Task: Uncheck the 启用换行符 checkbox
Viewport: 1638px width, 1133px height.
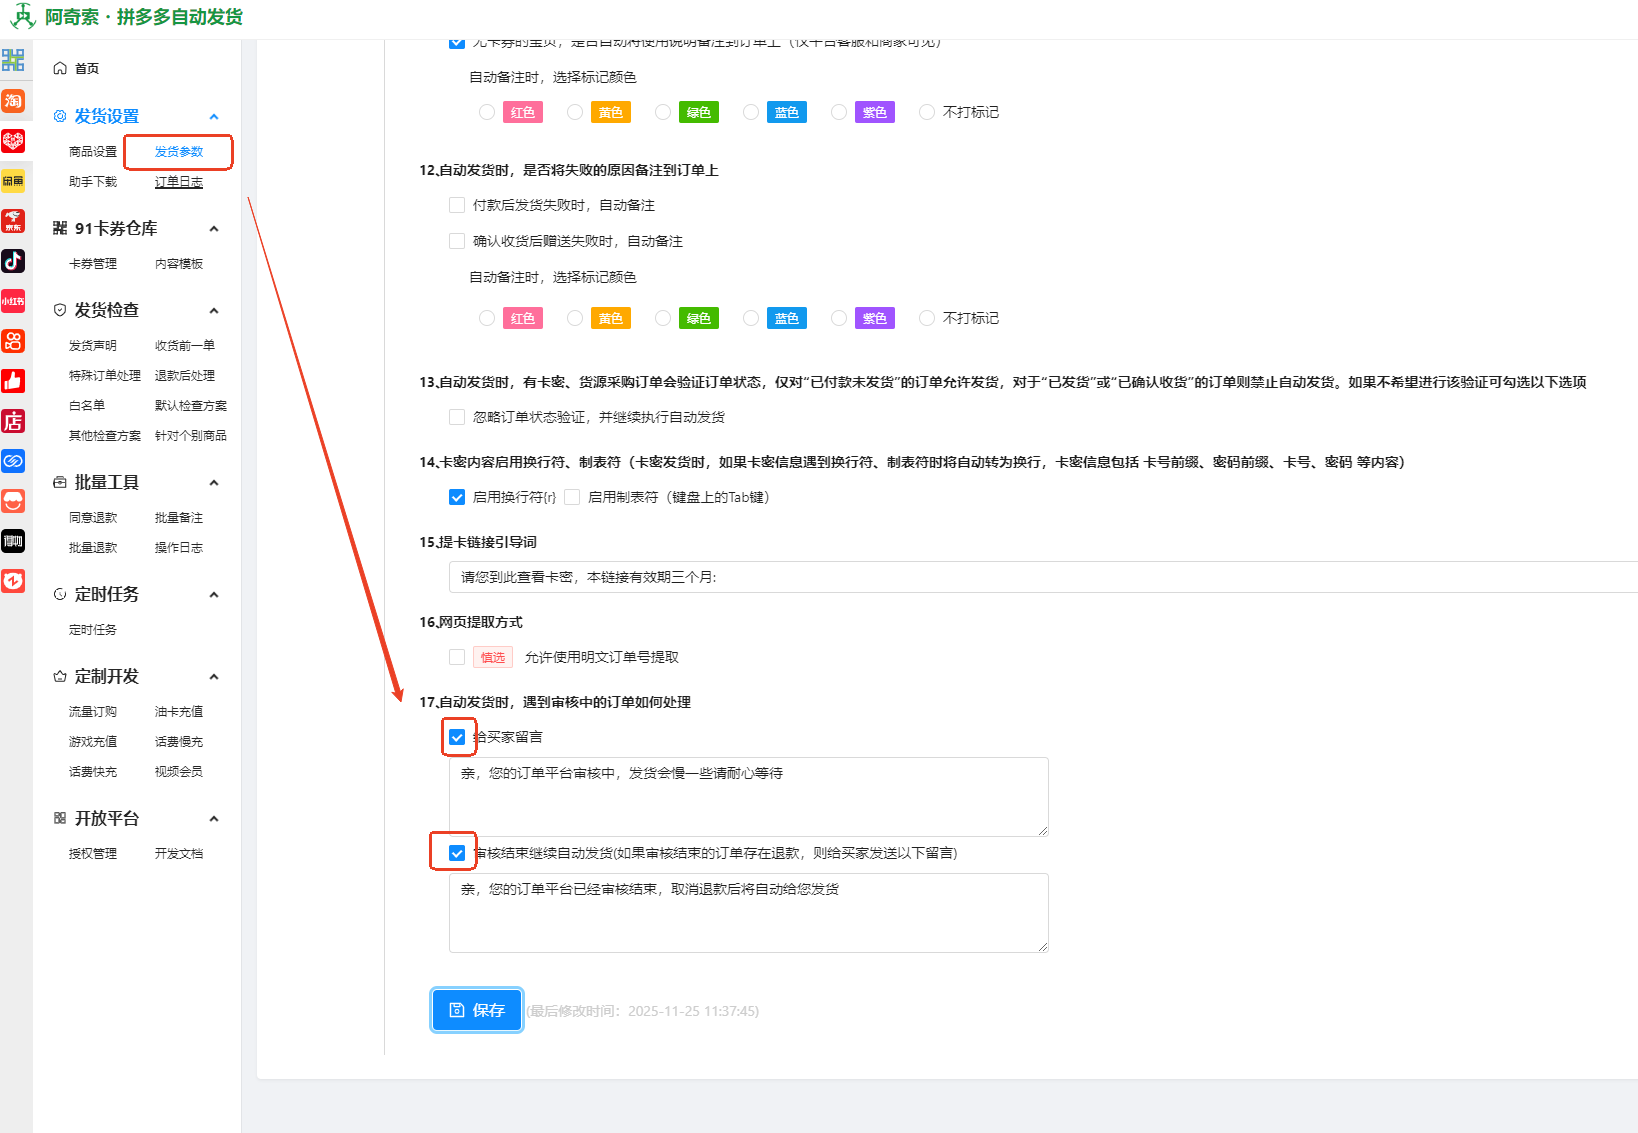Action: 457,497
